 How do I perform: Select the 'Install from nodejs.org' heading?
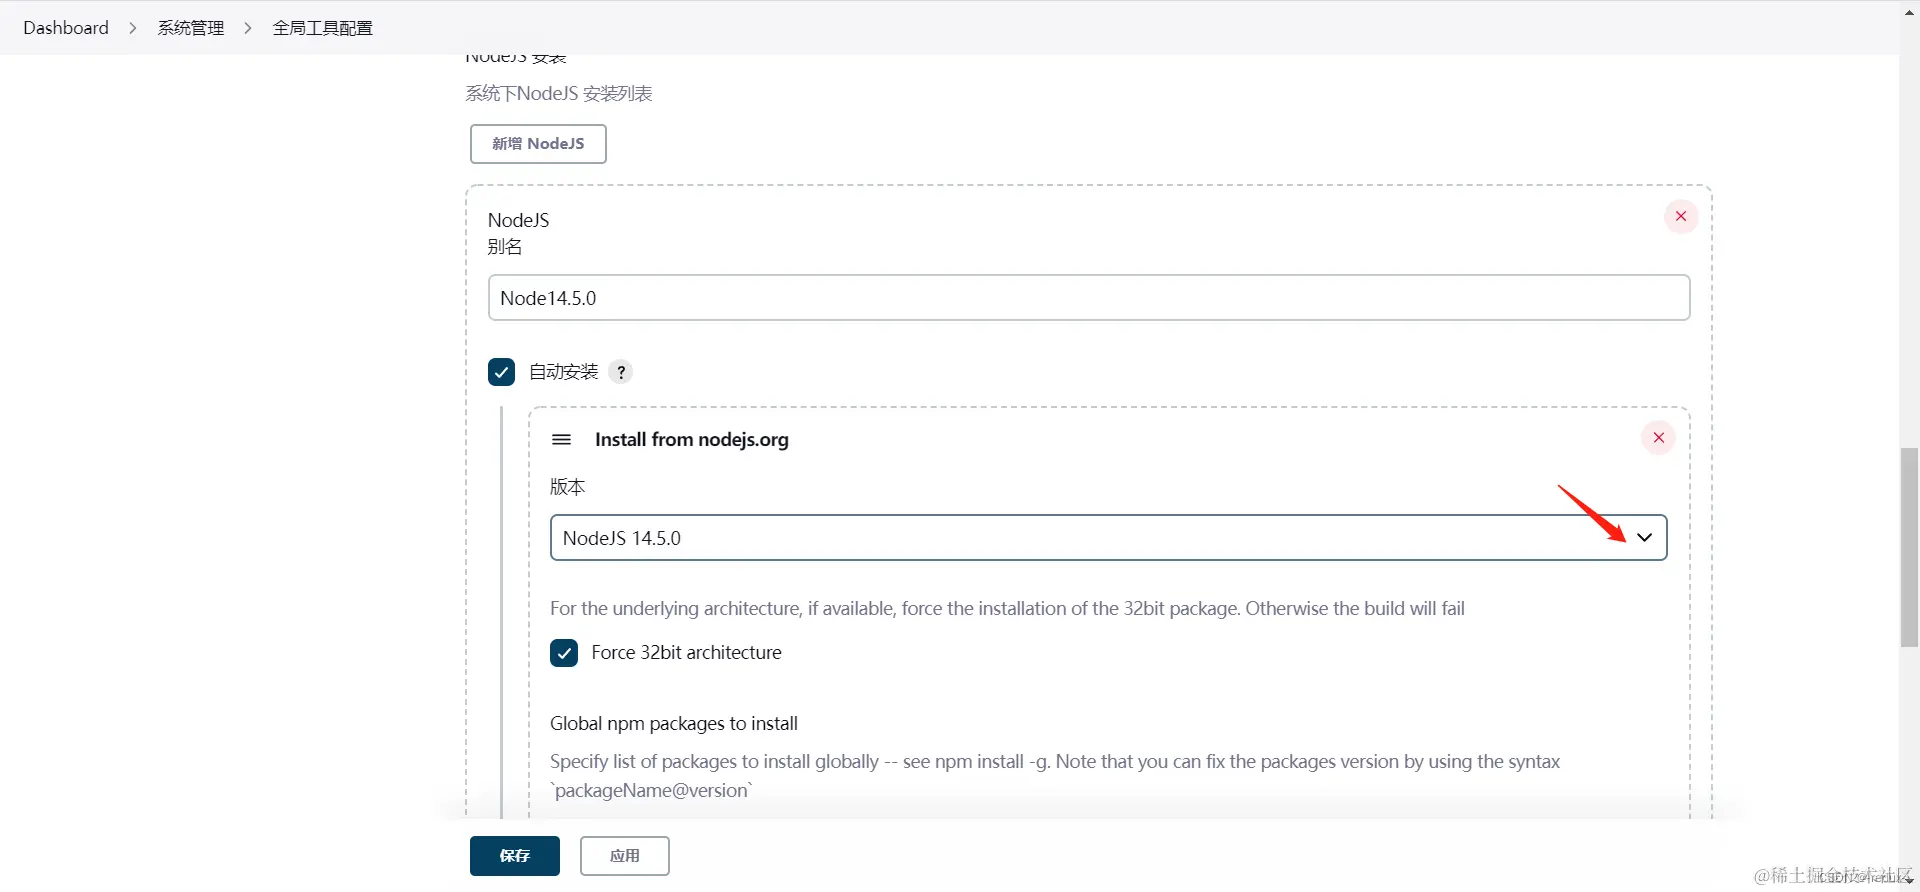[692, 440]
